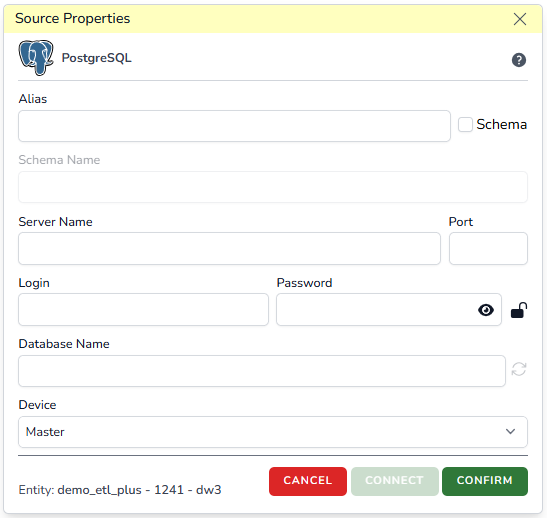The height and width of the screenshot is (518, 547).
Task: Click the unlocked padlock icon
Action: coord(519,310)
